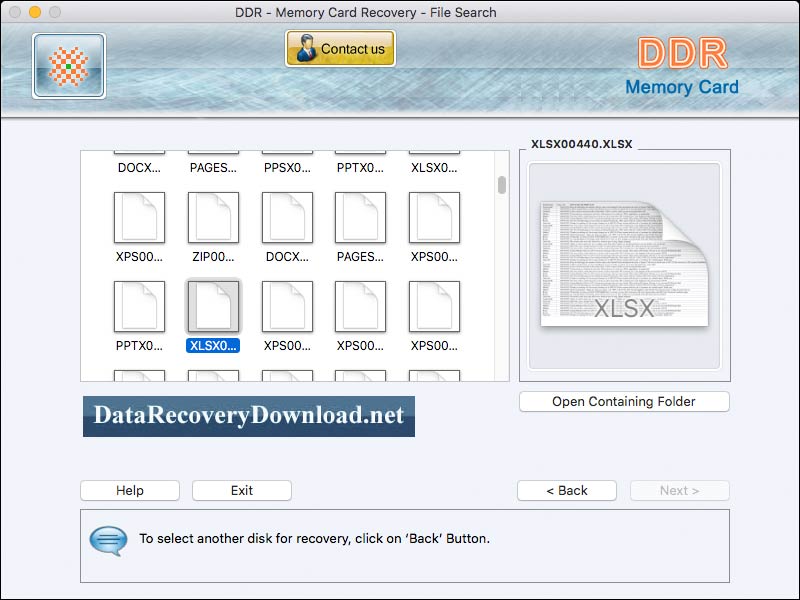Click the file list scrollbar thumb
The height and width of the screenshot is (600, 800).
(x=502, y=185)
